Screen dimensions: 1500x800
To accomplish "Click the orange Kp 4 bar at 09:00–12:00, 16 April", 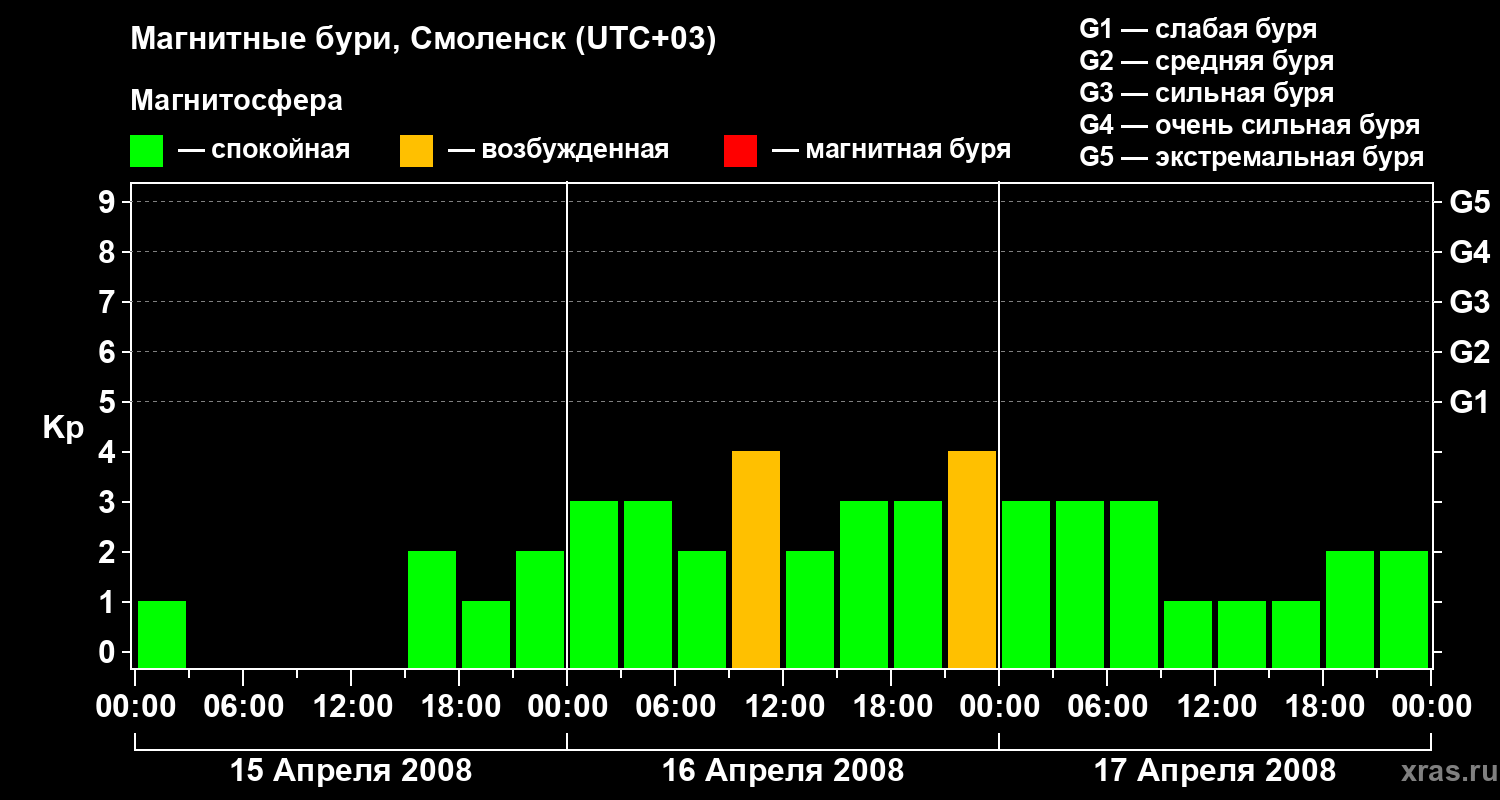I will pyautogui.click(x=756, y=560).
